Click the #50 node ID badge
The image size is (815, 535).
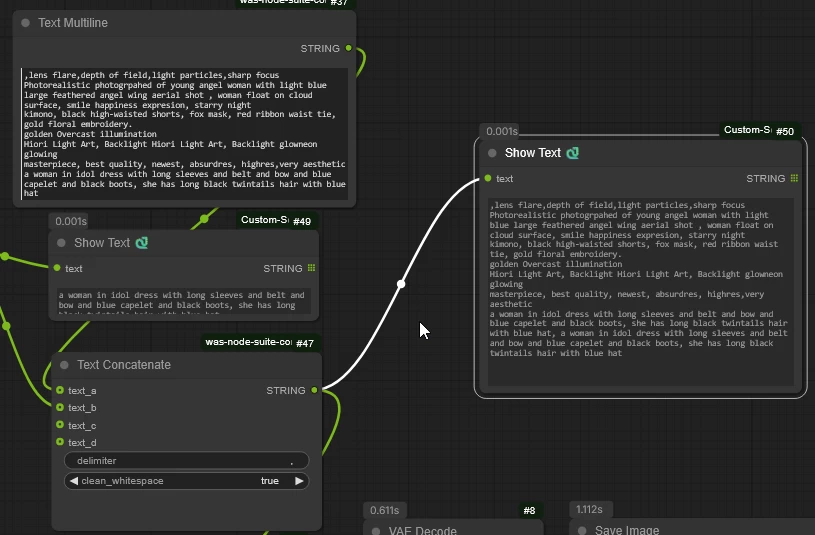click(785, 131)
